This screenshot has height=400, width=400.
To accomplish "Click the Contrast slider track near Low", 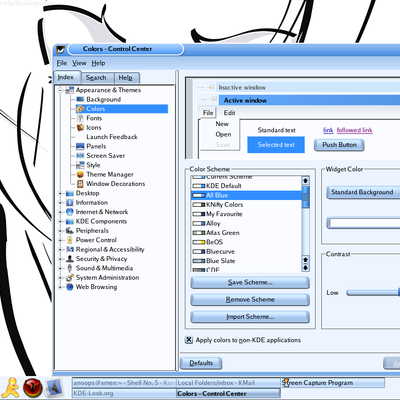I will 373,293.
